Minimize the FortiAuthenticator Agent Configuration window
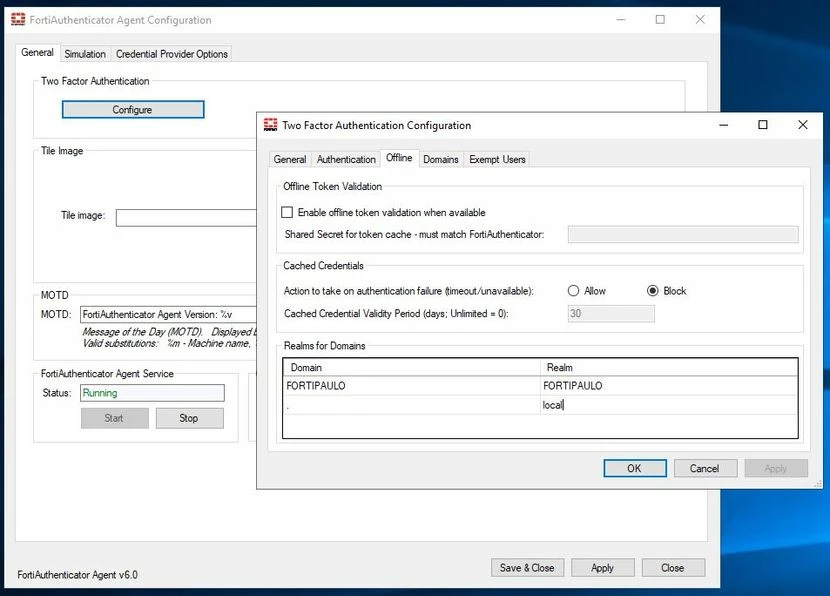Screen dimensions: 830x596 (621, 20)
